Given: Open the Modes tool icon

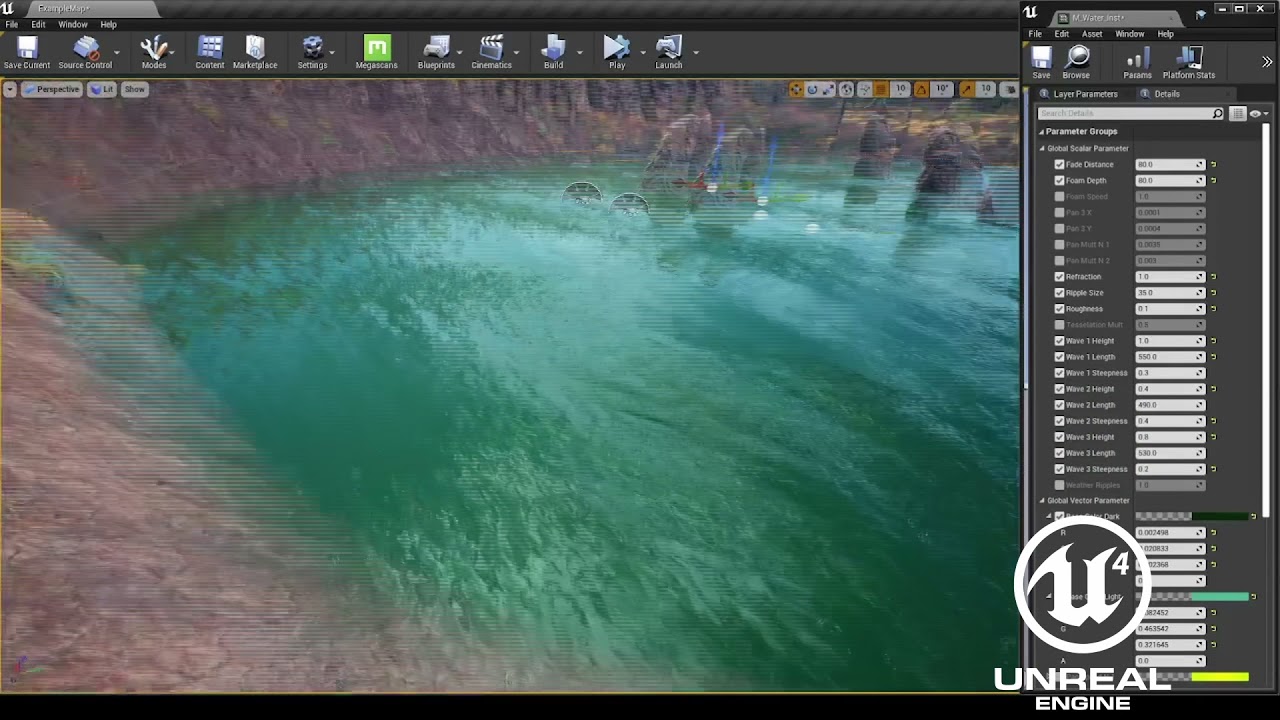Looking at the screenshot, I should click(154, 53).
